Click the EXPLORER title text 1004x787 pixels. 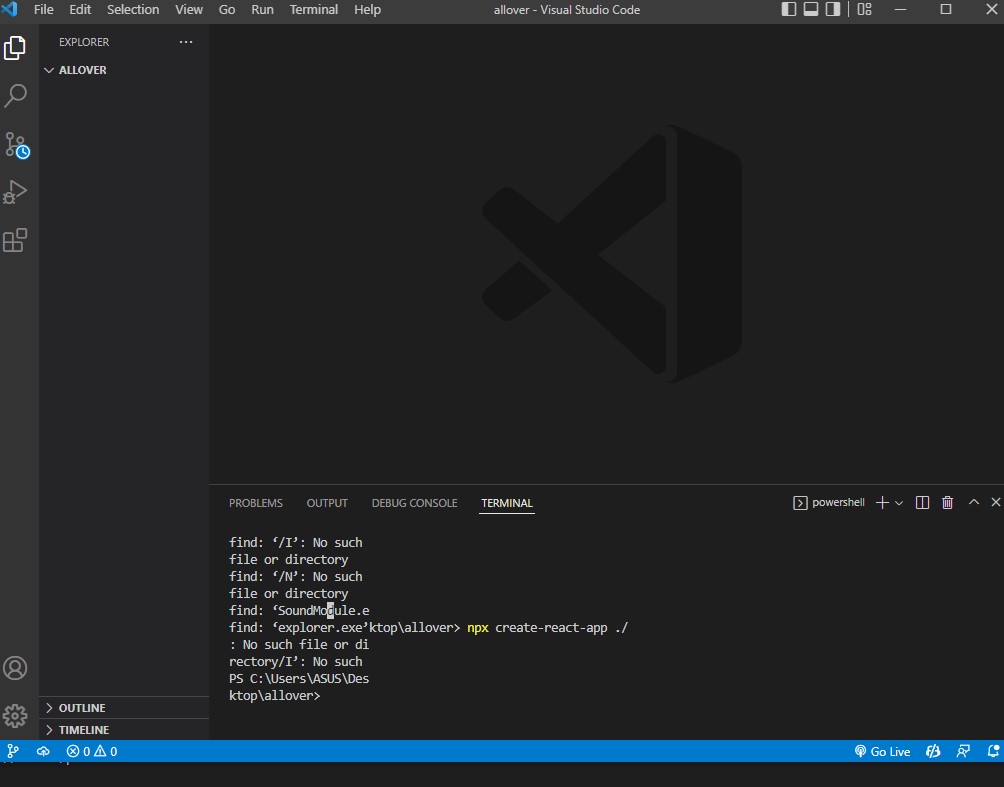pyautogui.click(x=84, y=42)
